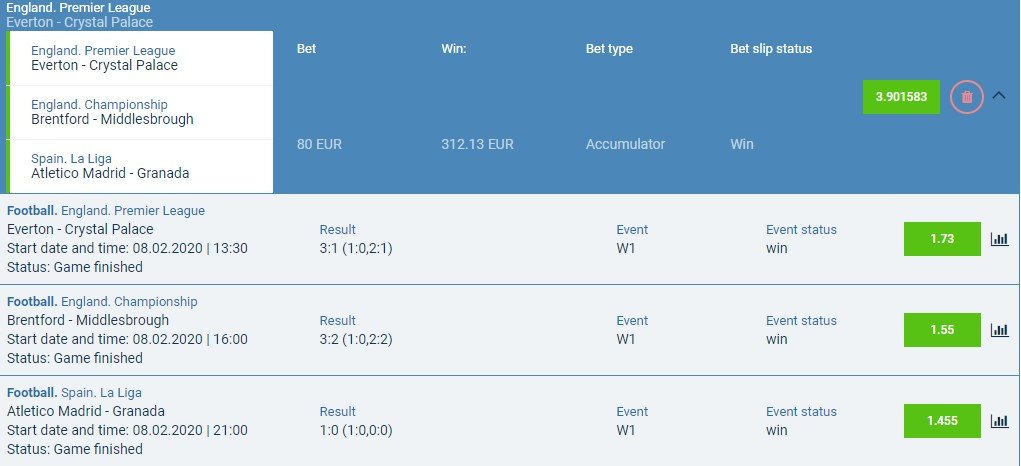Select Everton - Crystal Palace in white list
1021x466 pixels.
[x=139, y=58]
